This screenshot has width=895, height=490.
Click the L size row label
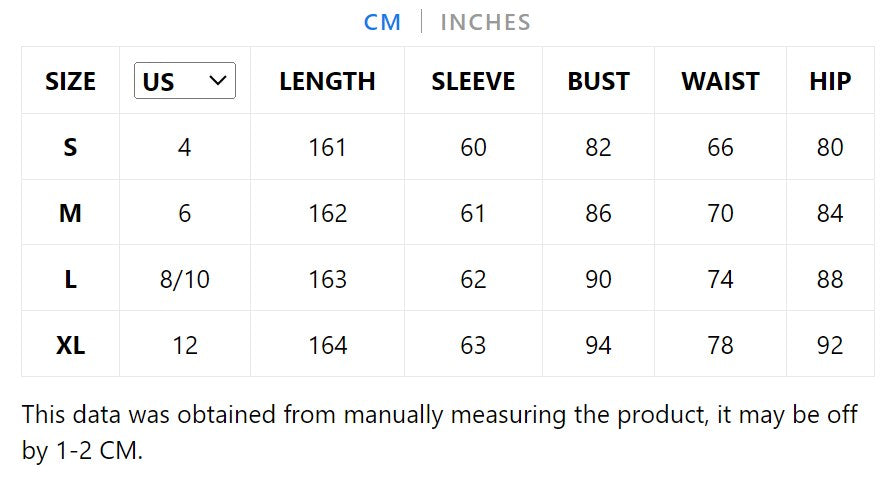[x=70, y=279]
